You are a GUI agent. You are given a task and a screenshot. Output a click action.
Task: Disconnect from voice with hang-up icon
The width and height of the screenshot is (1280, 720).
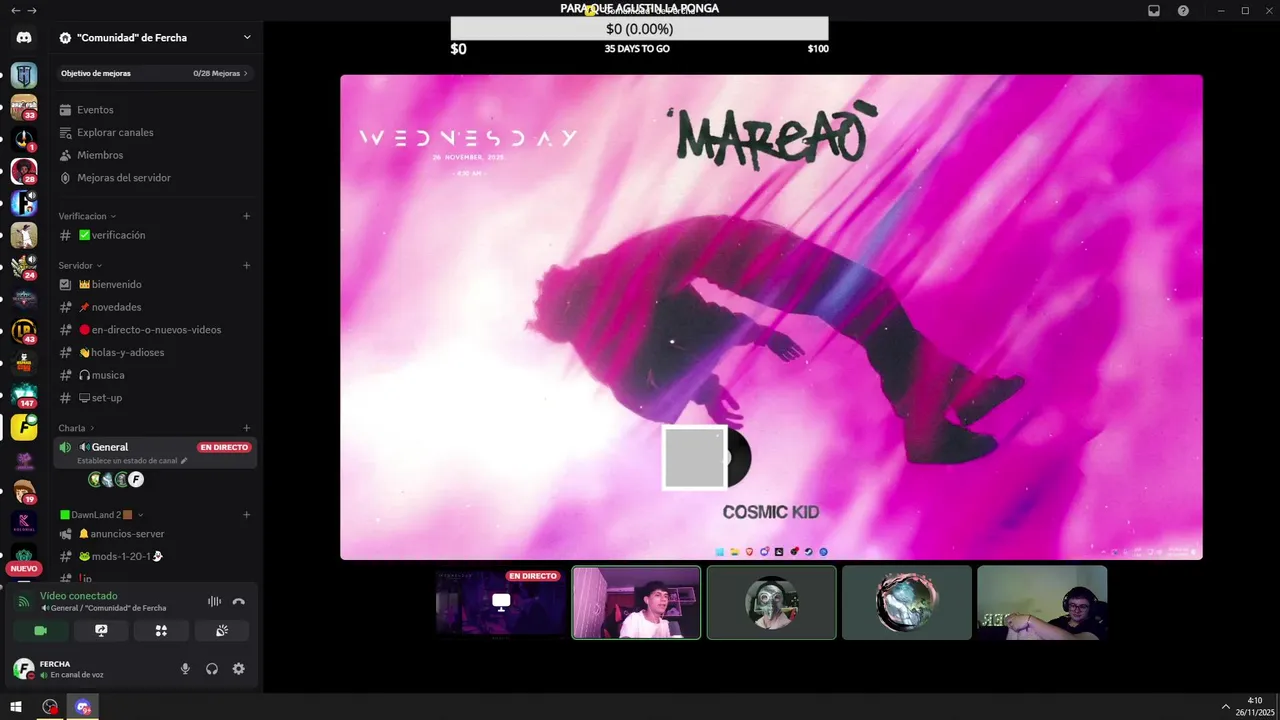point(238,601)
